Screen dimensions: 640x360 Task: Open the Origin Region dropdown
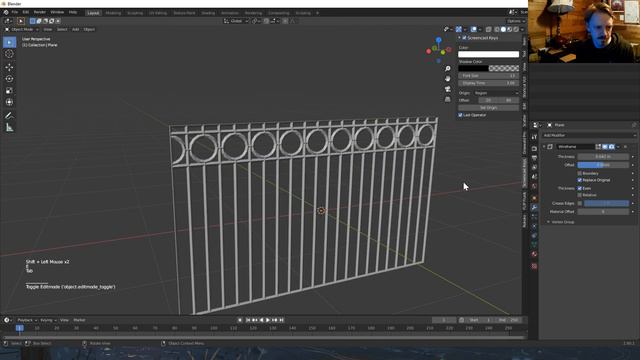(496, 93)
